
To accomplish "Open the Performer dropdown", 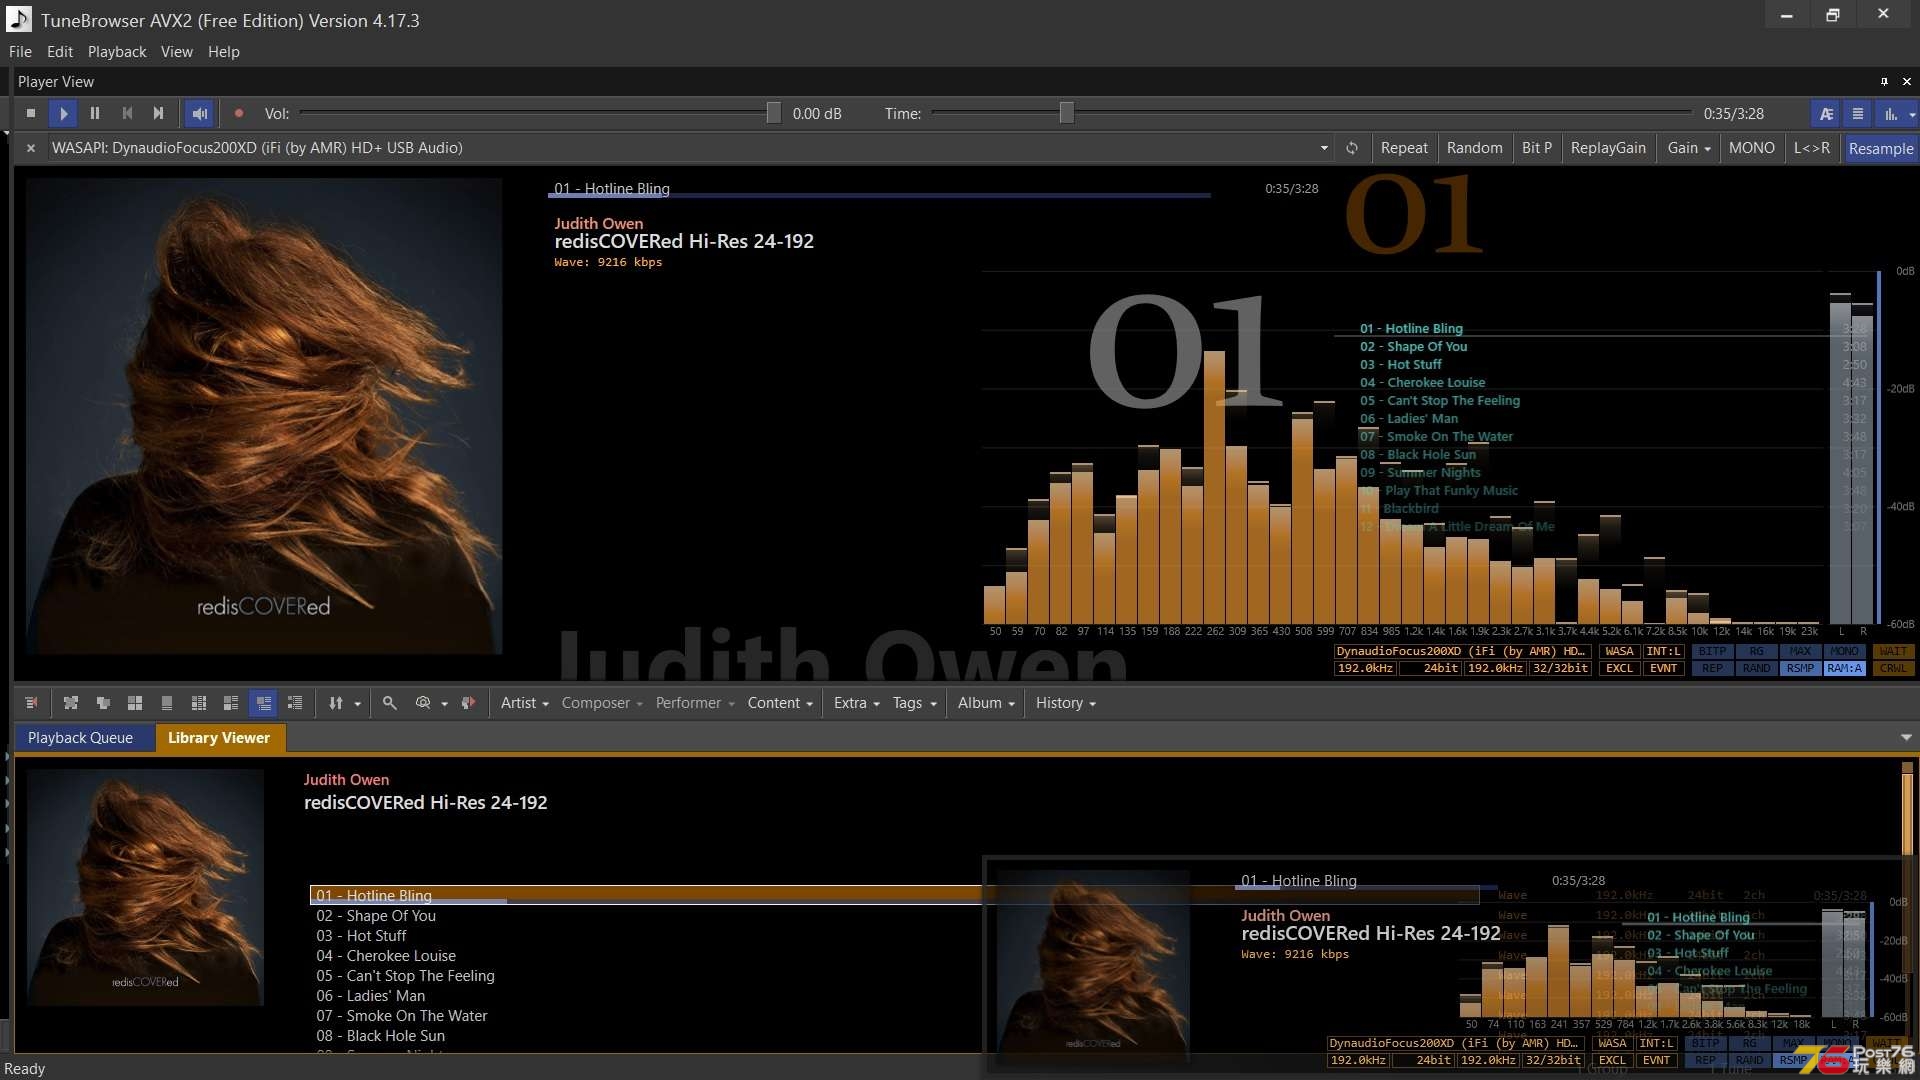I will tap(695, 703).
